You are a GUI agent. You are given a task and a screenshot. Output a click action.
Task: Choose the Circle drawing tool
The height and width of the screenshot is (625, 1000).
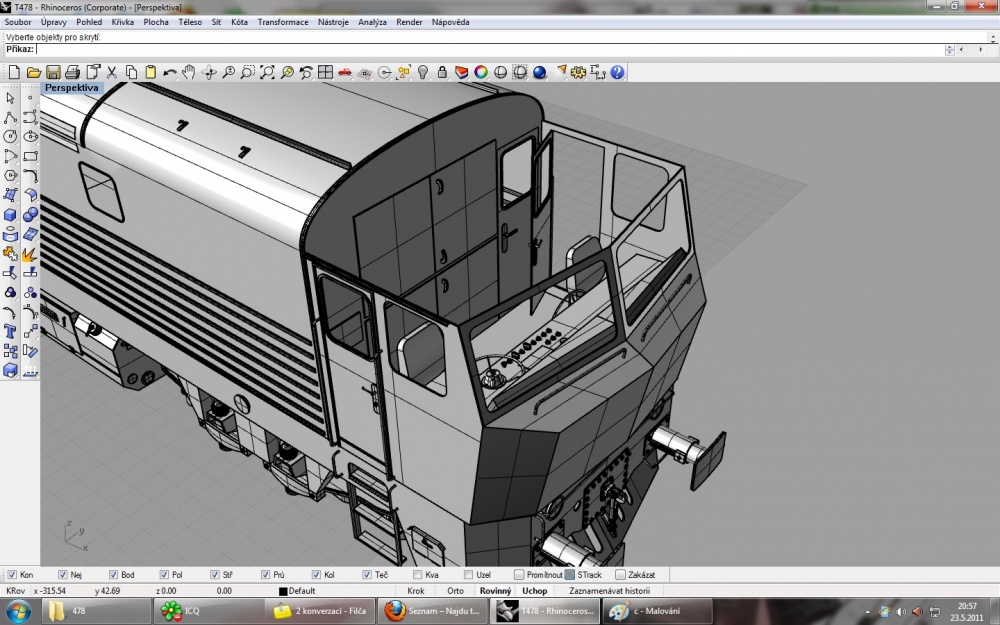10,136
